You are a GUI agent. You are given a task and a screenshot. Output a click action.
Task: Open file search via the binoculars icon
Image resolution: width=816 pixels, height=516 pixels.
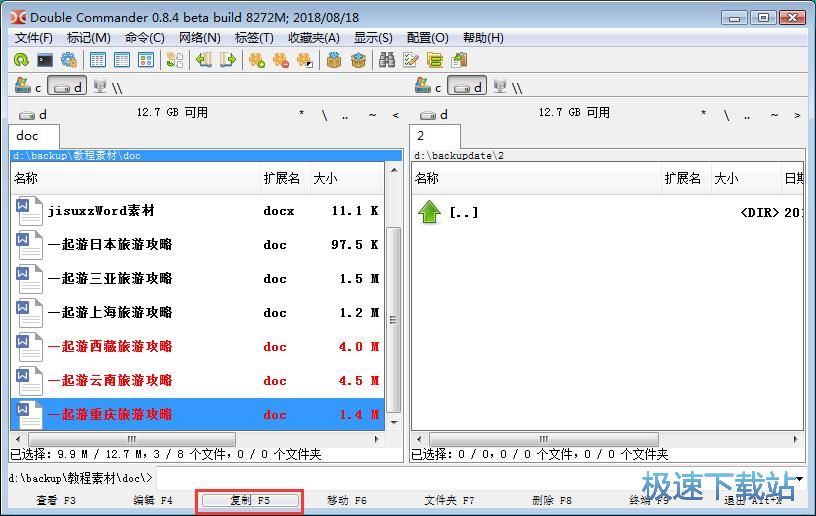coord(387,60)
